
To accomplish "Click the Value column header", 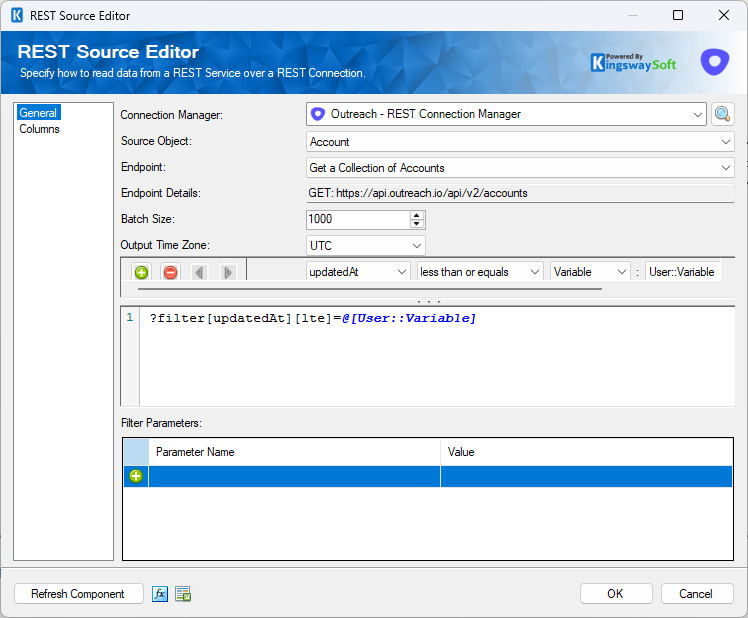I will [x=586, y=452].
